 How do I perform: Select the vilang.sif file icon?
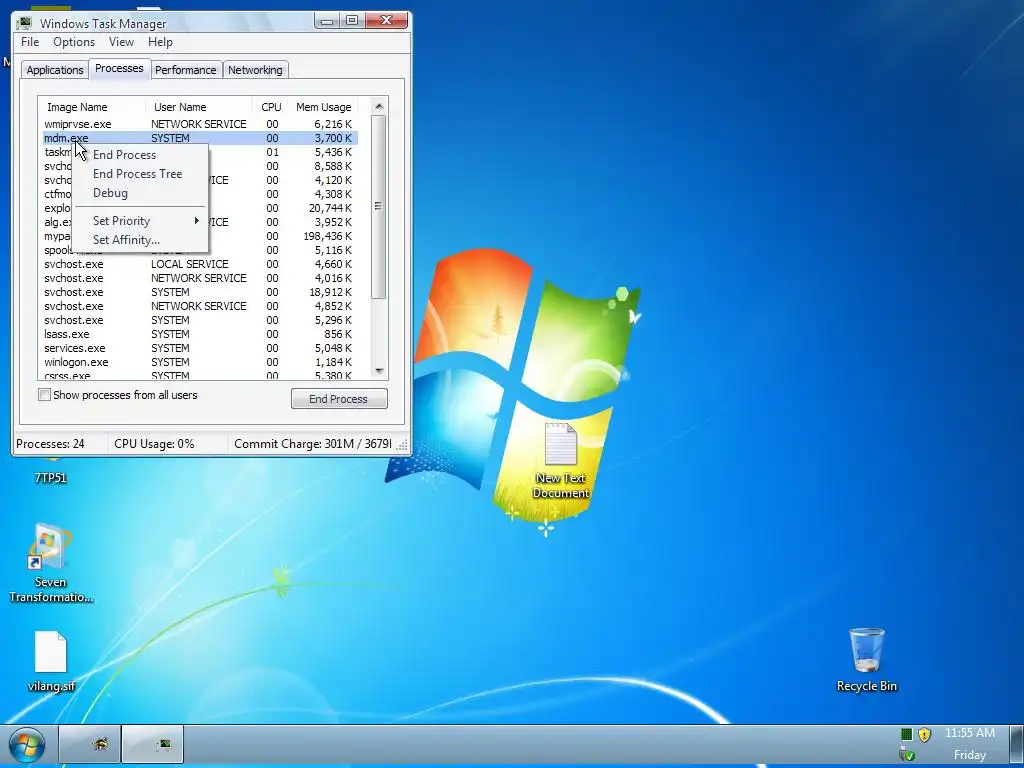click(x=51, y=661)
